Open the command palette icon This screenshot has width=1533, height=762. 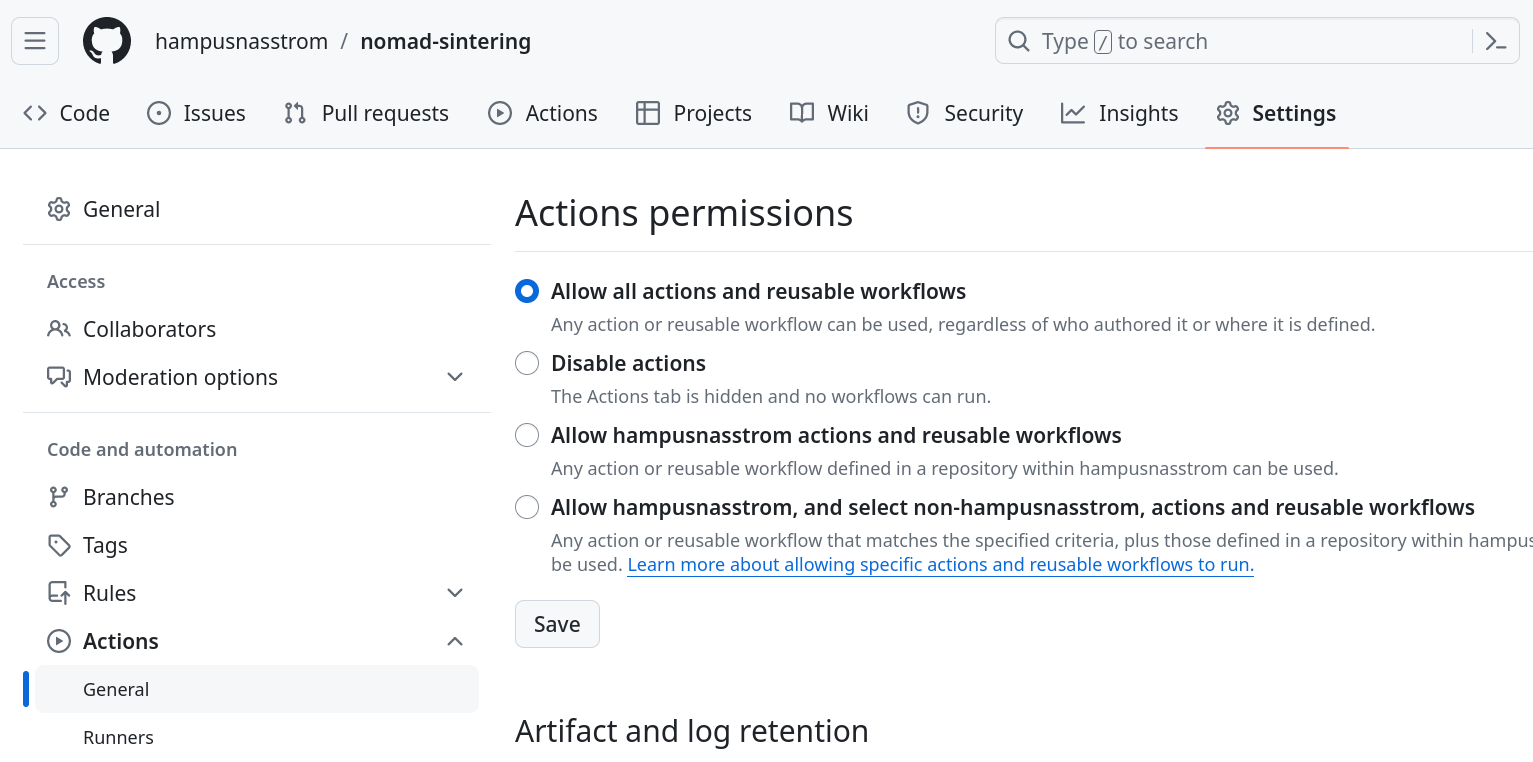(1495, 41)
